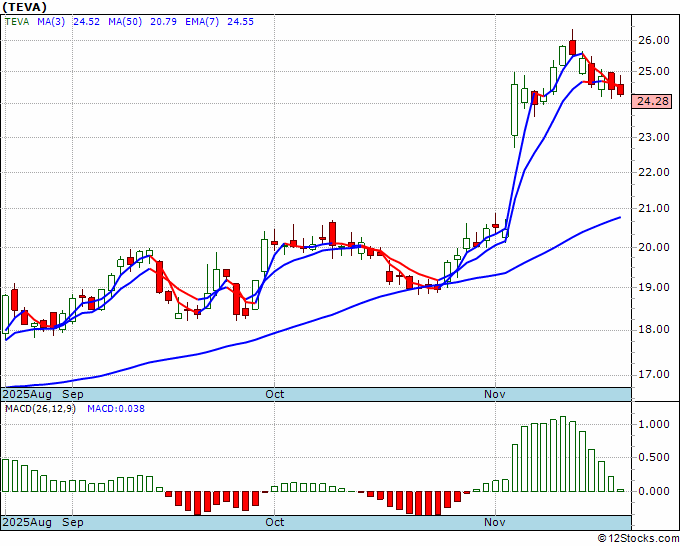Click Sep on the MACD date axis
Image resolution: width=680 pixels, height=546 pixels.
[x=73, y=522]
